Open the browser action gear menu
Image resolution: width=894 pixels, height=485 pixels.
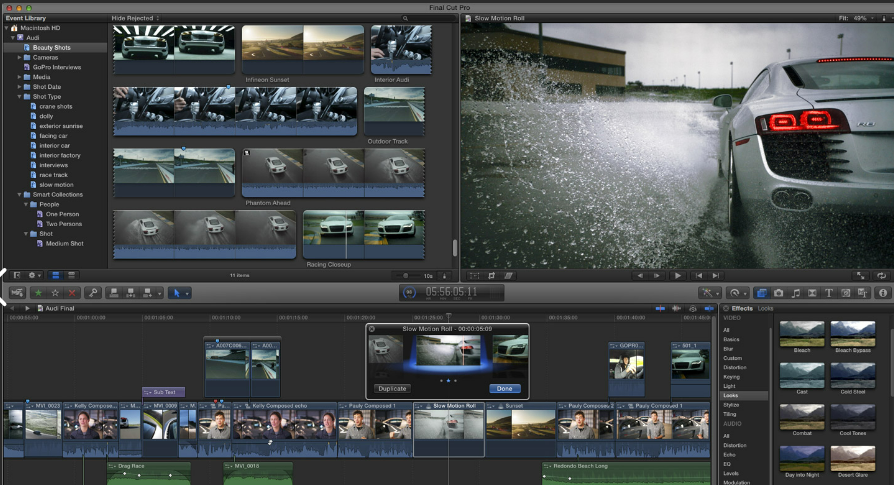(x=34, y=275)
